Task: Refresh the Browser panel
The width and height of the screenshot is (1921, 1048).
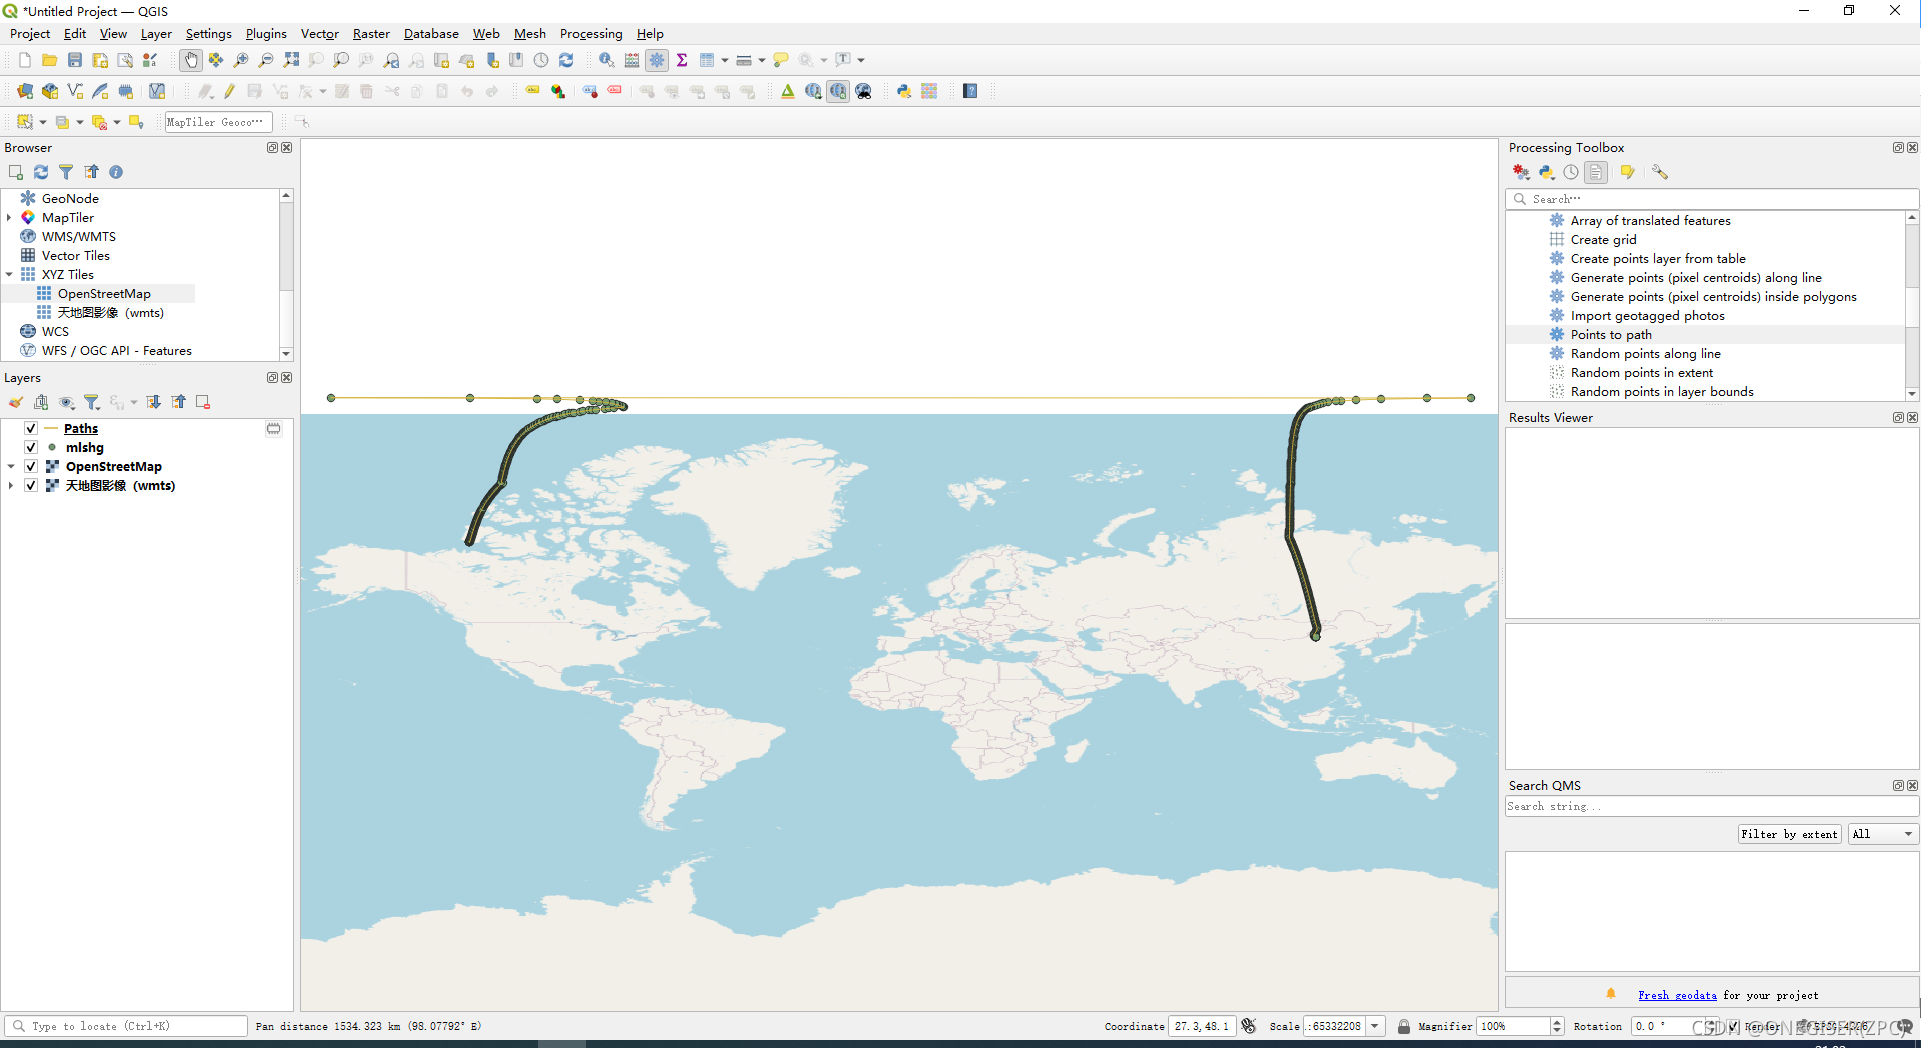Action: (41, 172)
